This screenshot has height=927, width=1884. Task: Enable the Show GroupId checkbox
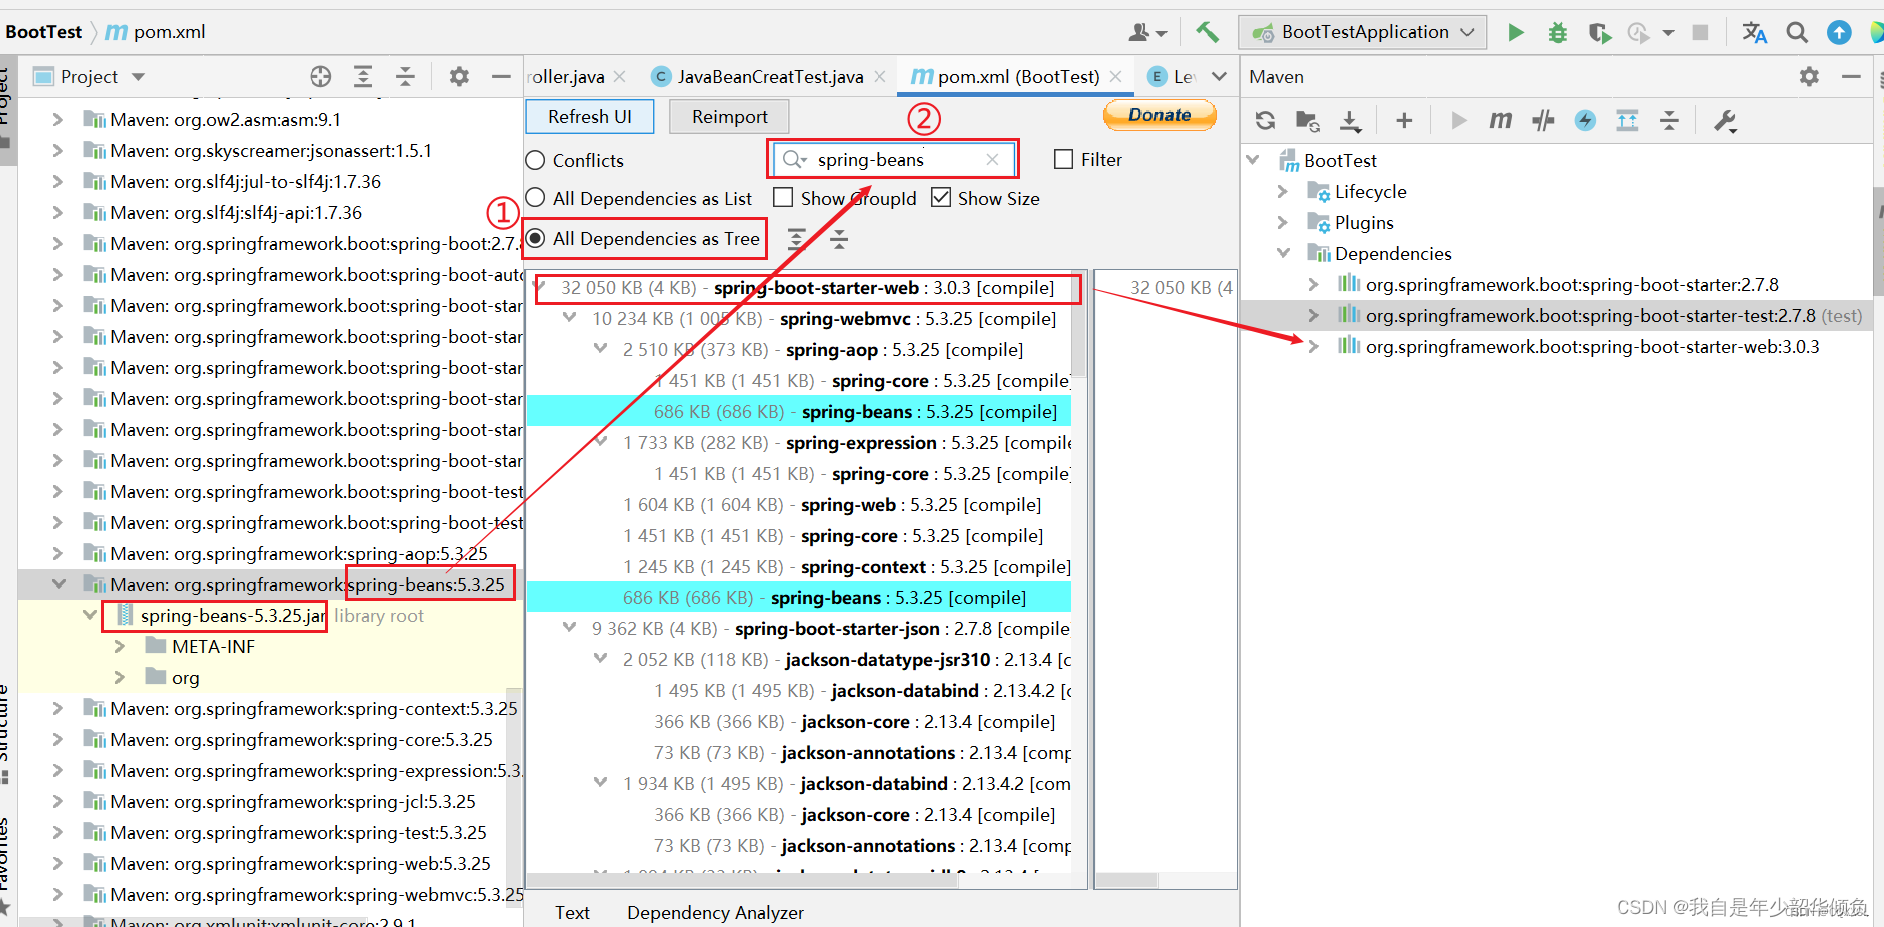tap(783, 197)
